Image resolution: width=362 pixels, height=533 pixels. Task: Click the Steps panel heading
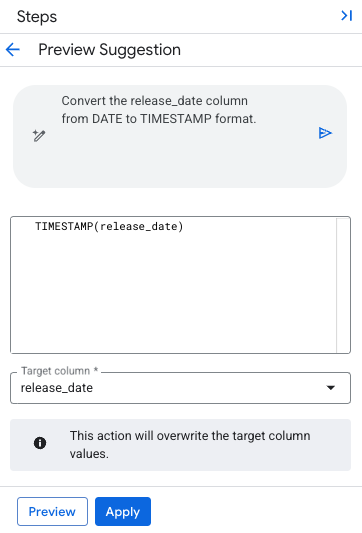pyautogui.click(x=37, y=17)
